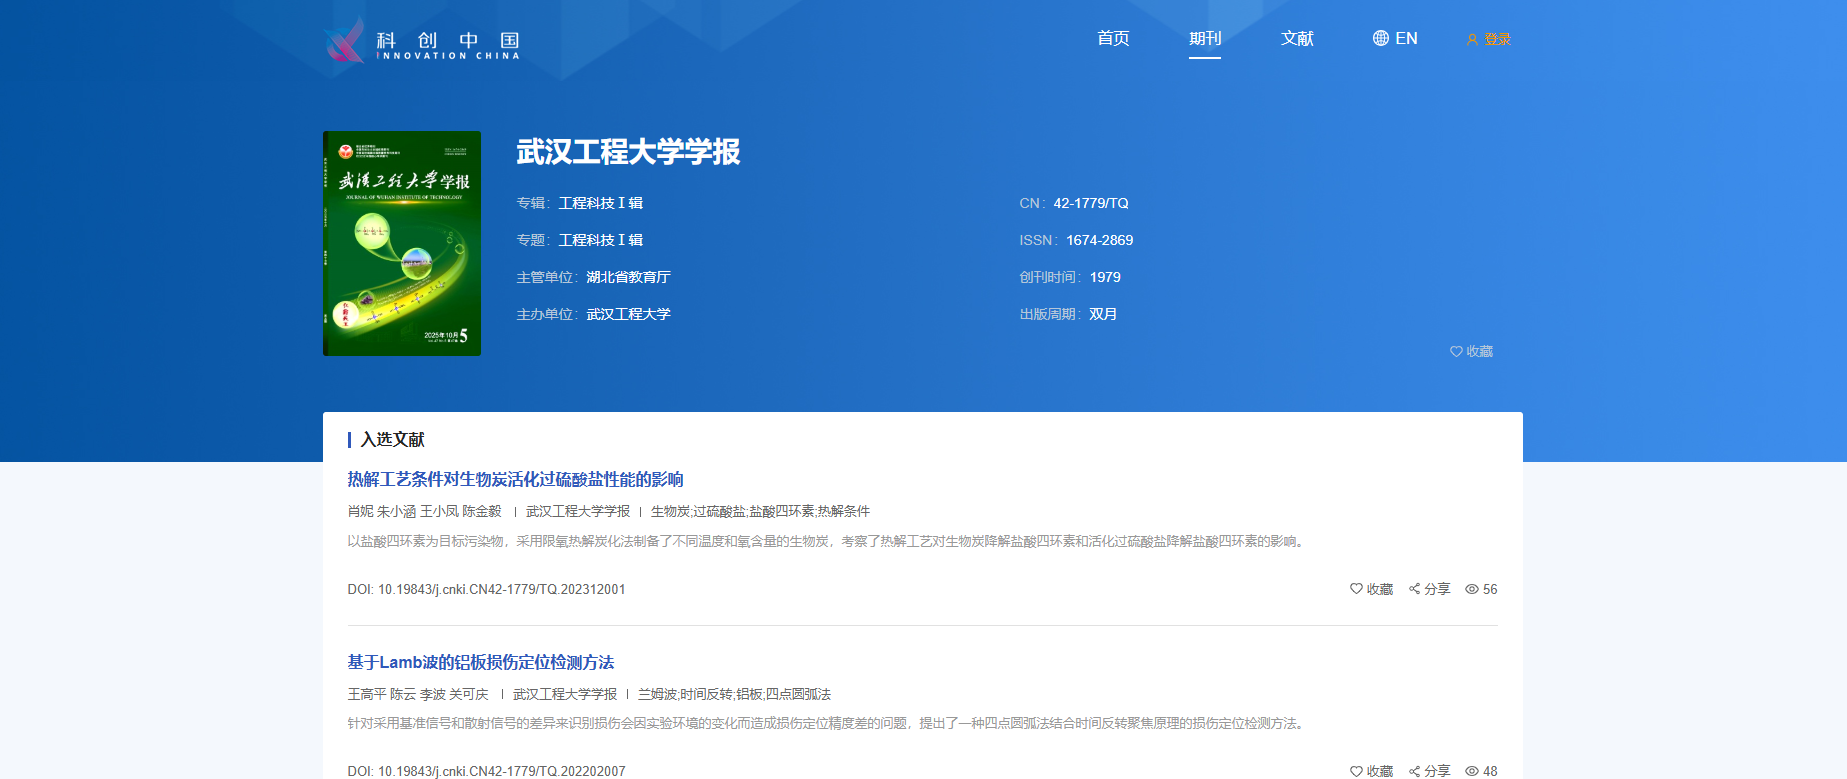Viewport: 1847px width, 779px height.
Task: Select the 期刊 journal tab
Action: click(x=1205, y=38)
